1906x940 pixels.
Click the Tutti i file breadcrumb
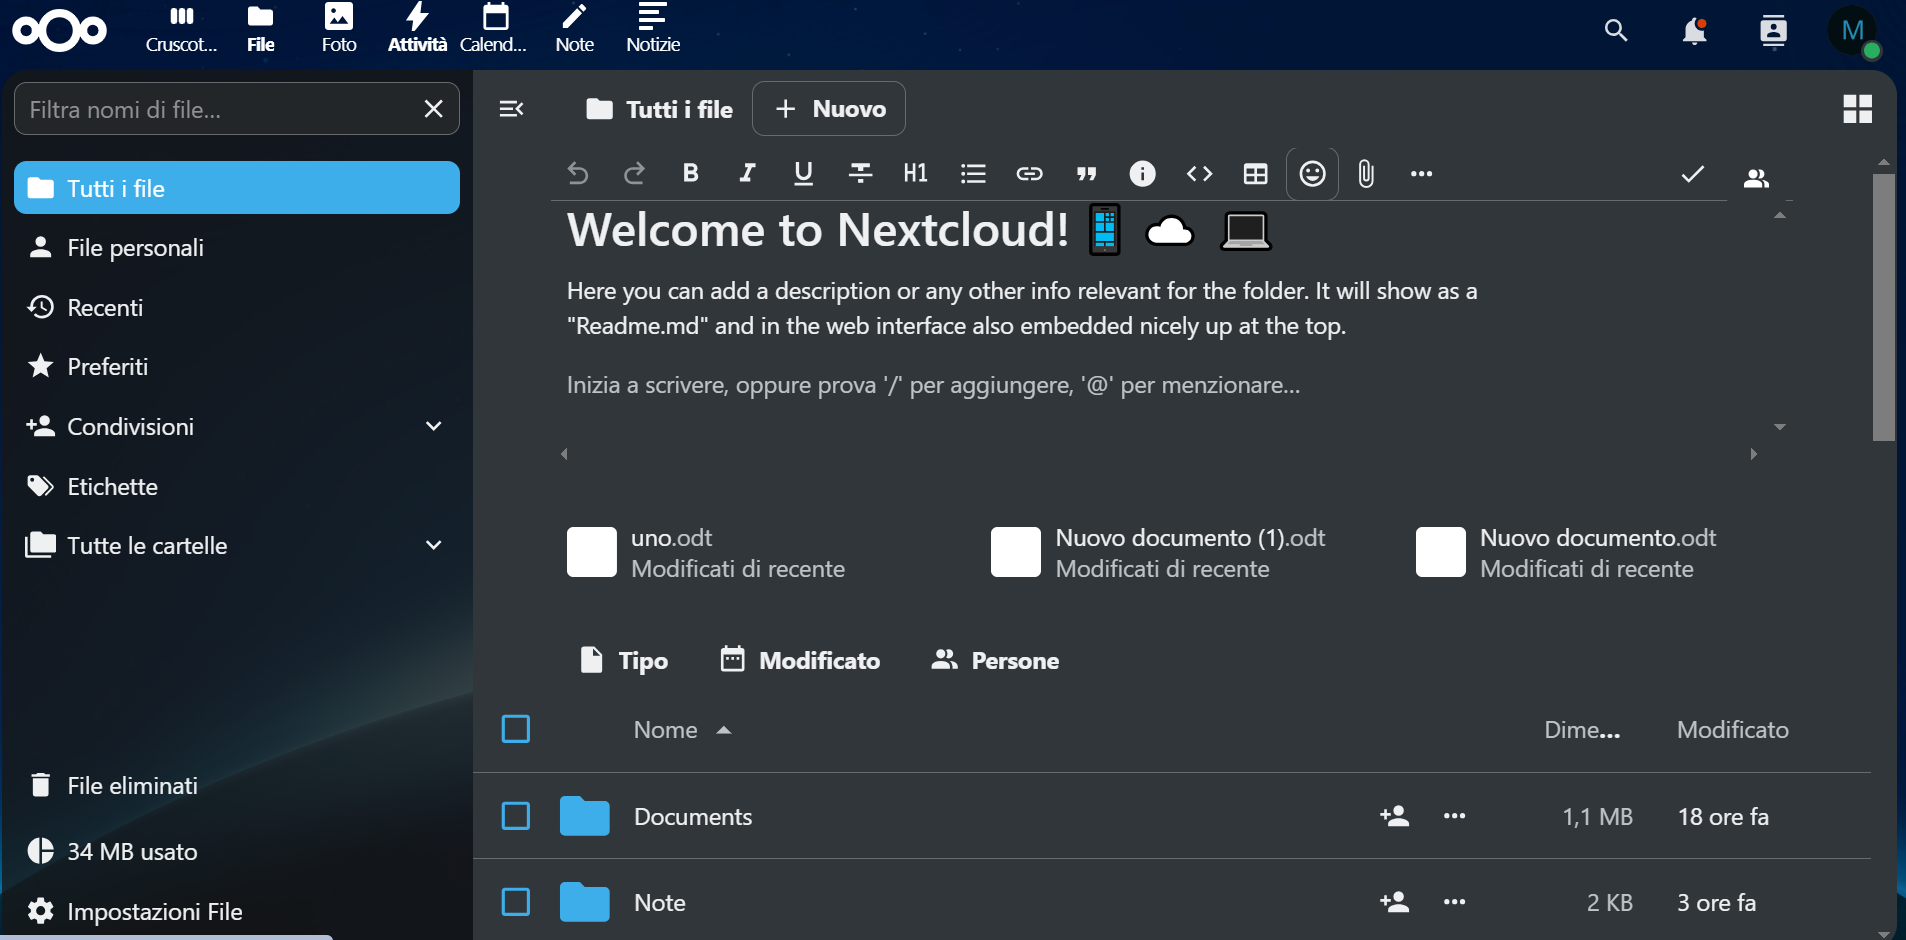coord(660,109)
